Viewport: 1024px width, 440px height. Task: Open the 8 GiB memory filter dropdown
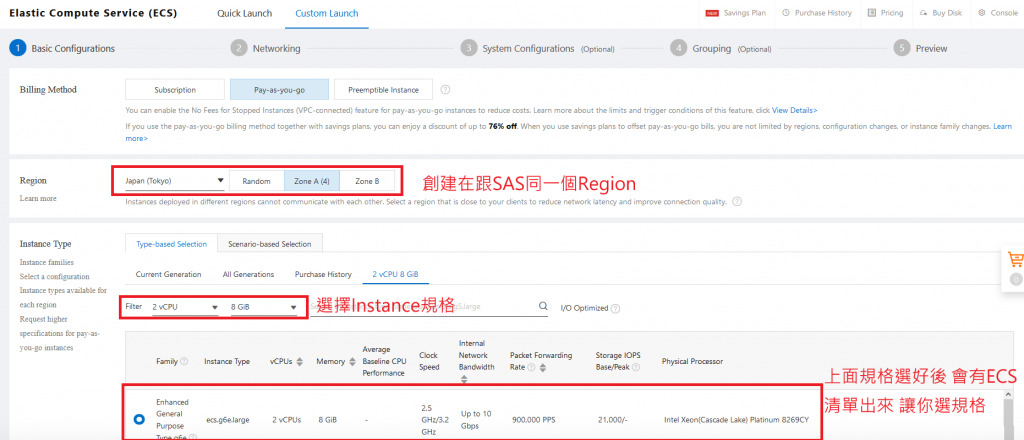coord(264,307)
